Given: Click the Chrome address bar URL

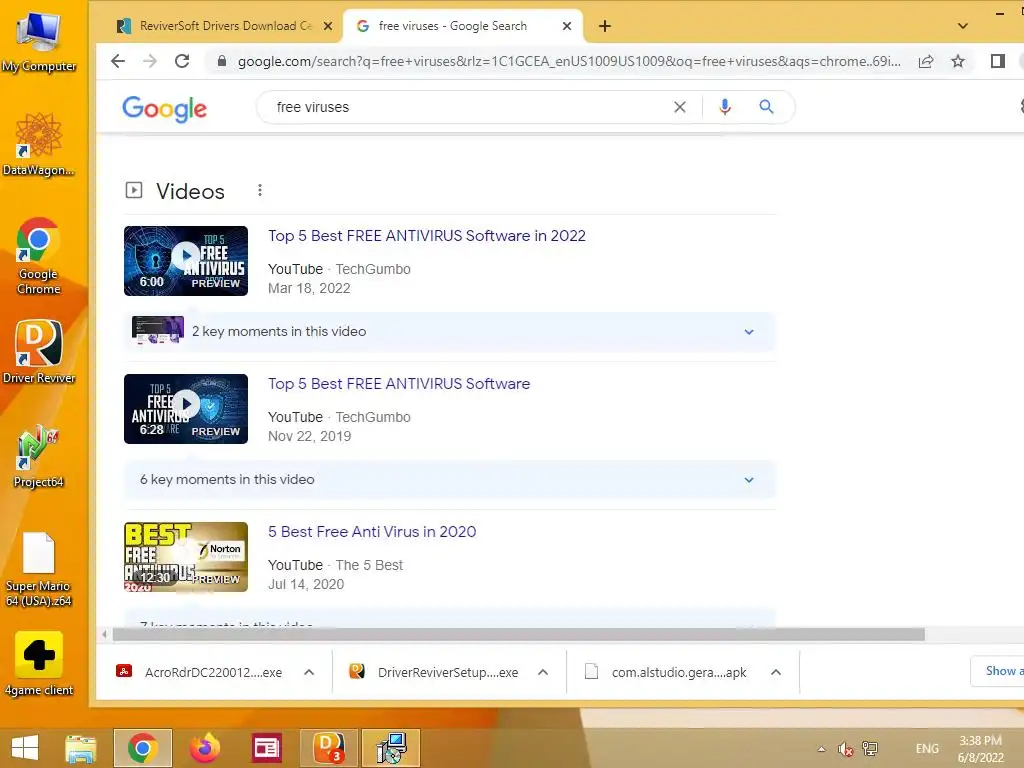Looking at the screenshot, I should point(568,61).
